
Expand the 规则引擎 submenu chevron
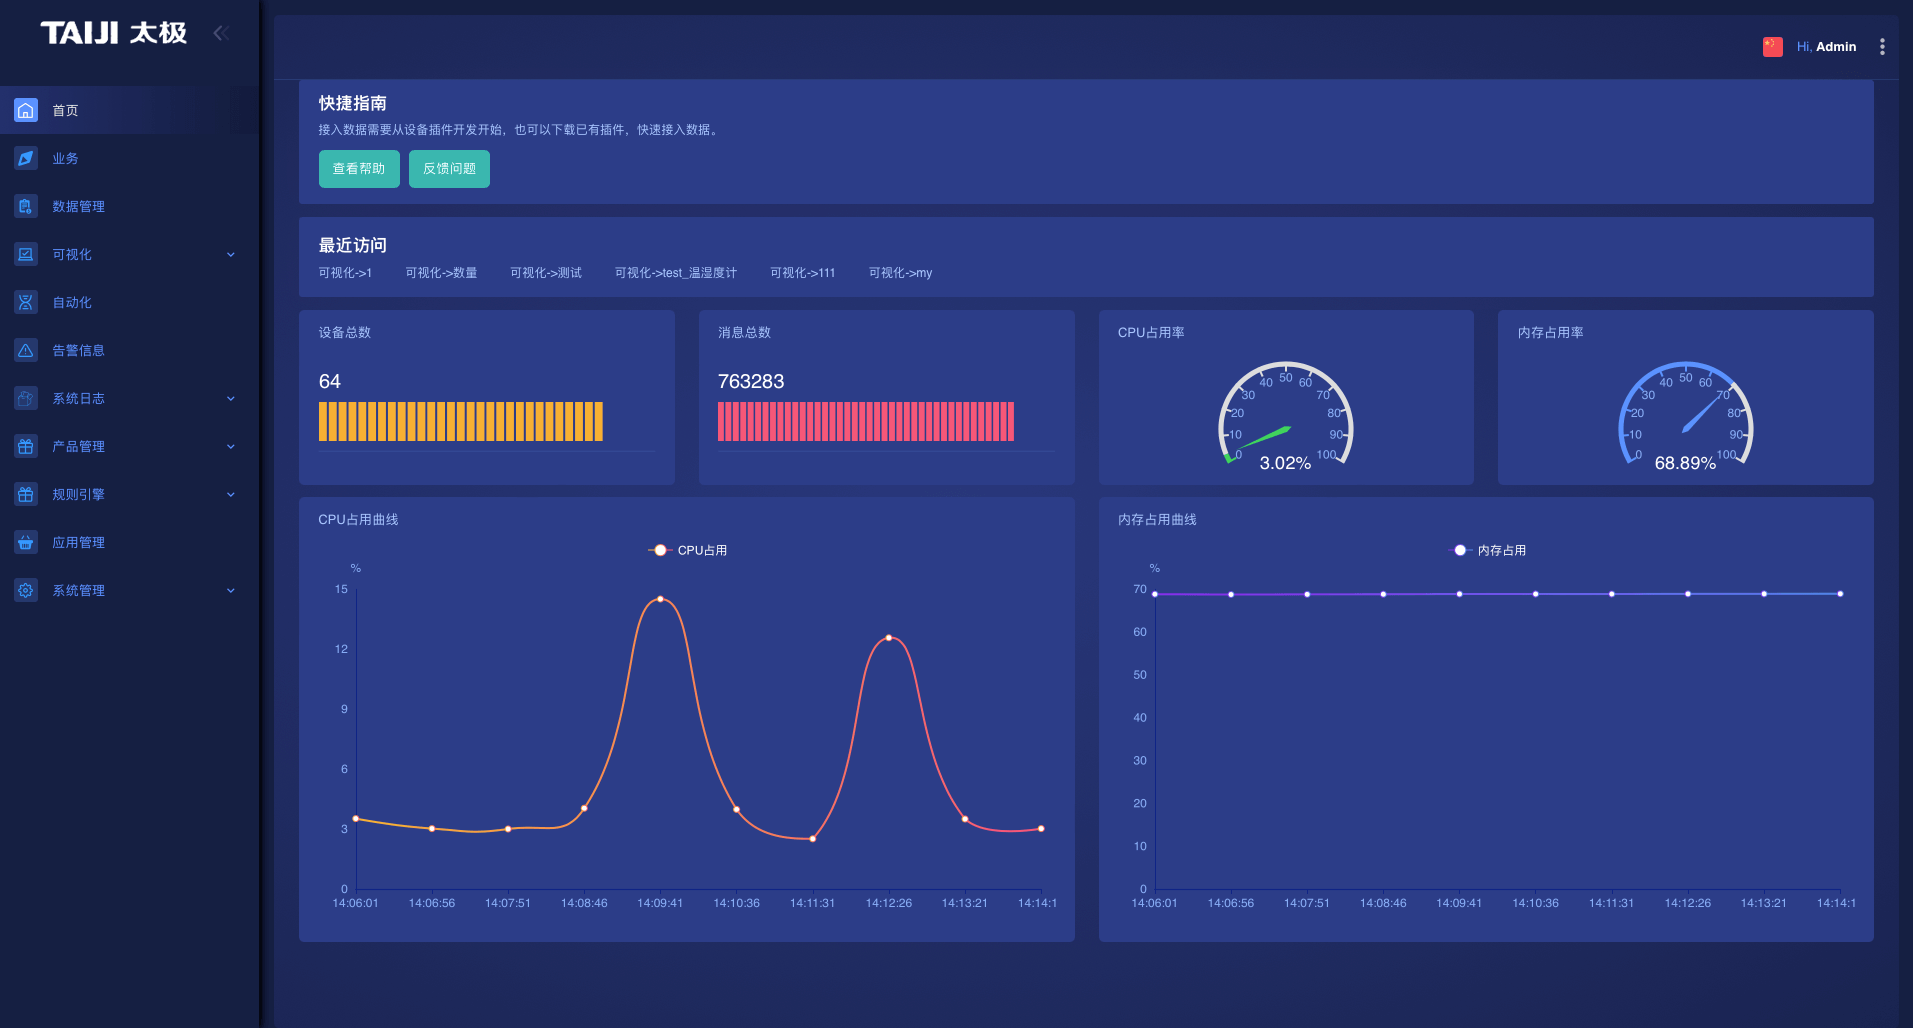231,494
